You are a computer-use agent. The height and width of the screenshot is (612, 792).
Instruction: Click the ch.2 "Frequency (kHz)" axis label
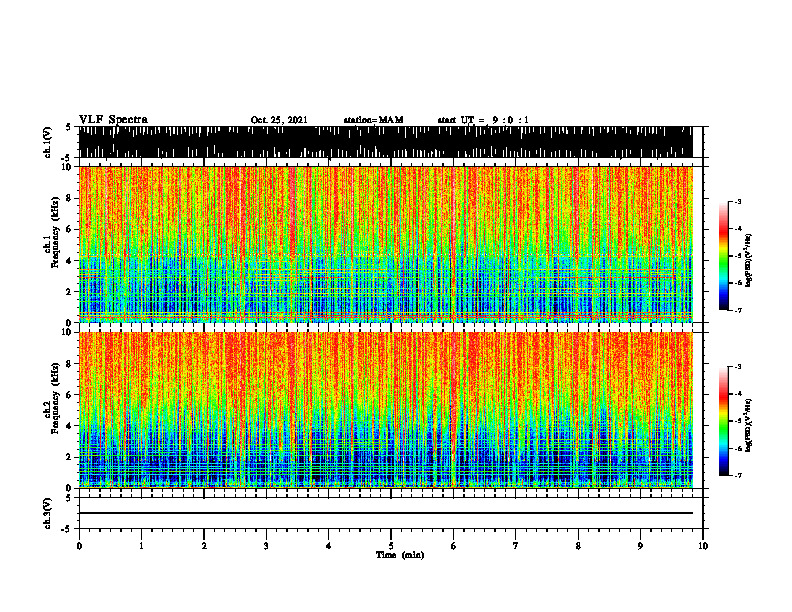pos(55,398)
